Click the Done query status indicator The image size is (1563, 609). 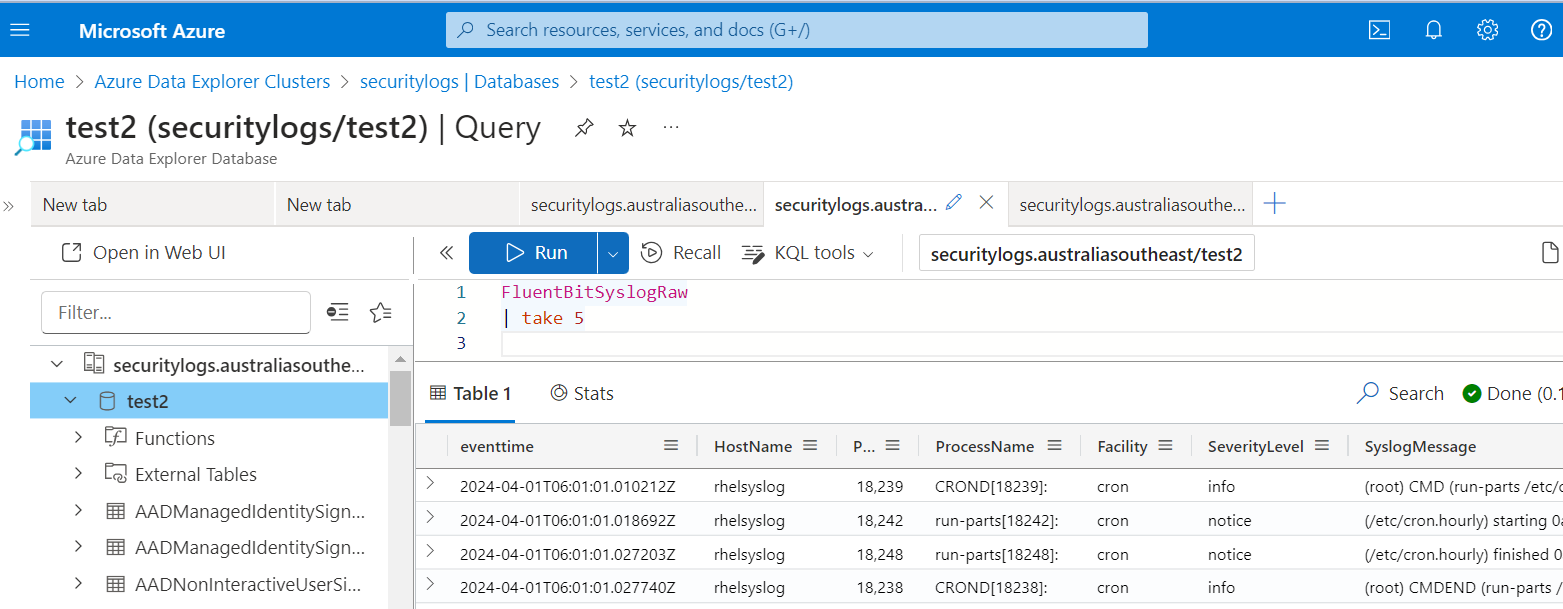click(x=1512, y=394)
